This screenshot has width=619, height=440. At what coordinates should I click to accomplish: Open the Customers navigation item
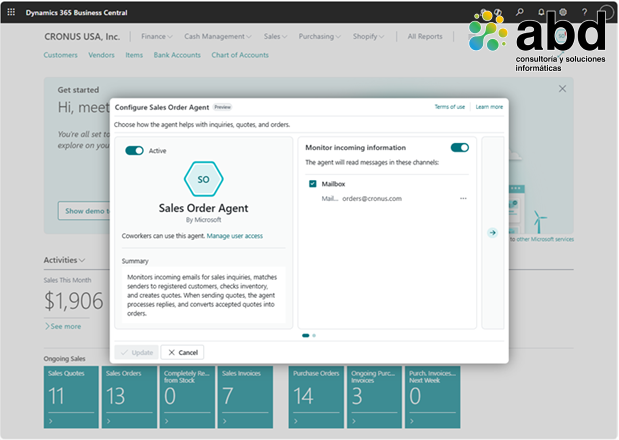[x=60, y=55]
